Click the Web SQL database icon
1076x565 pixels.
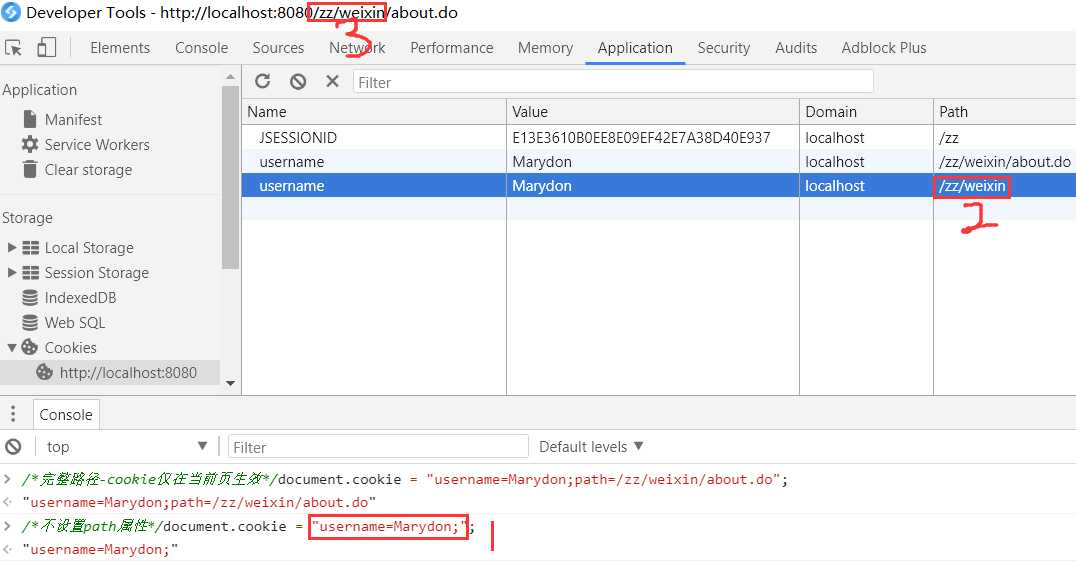point(30,322)
